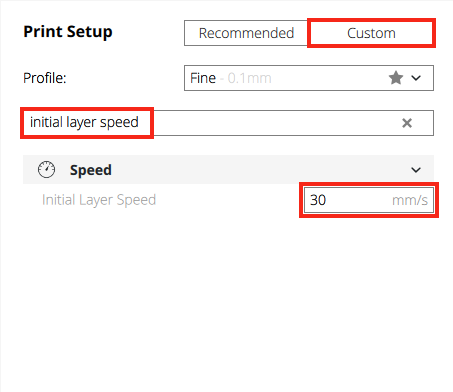
Task: Click the 'Fine' profile name text
Action: (203, 78)
